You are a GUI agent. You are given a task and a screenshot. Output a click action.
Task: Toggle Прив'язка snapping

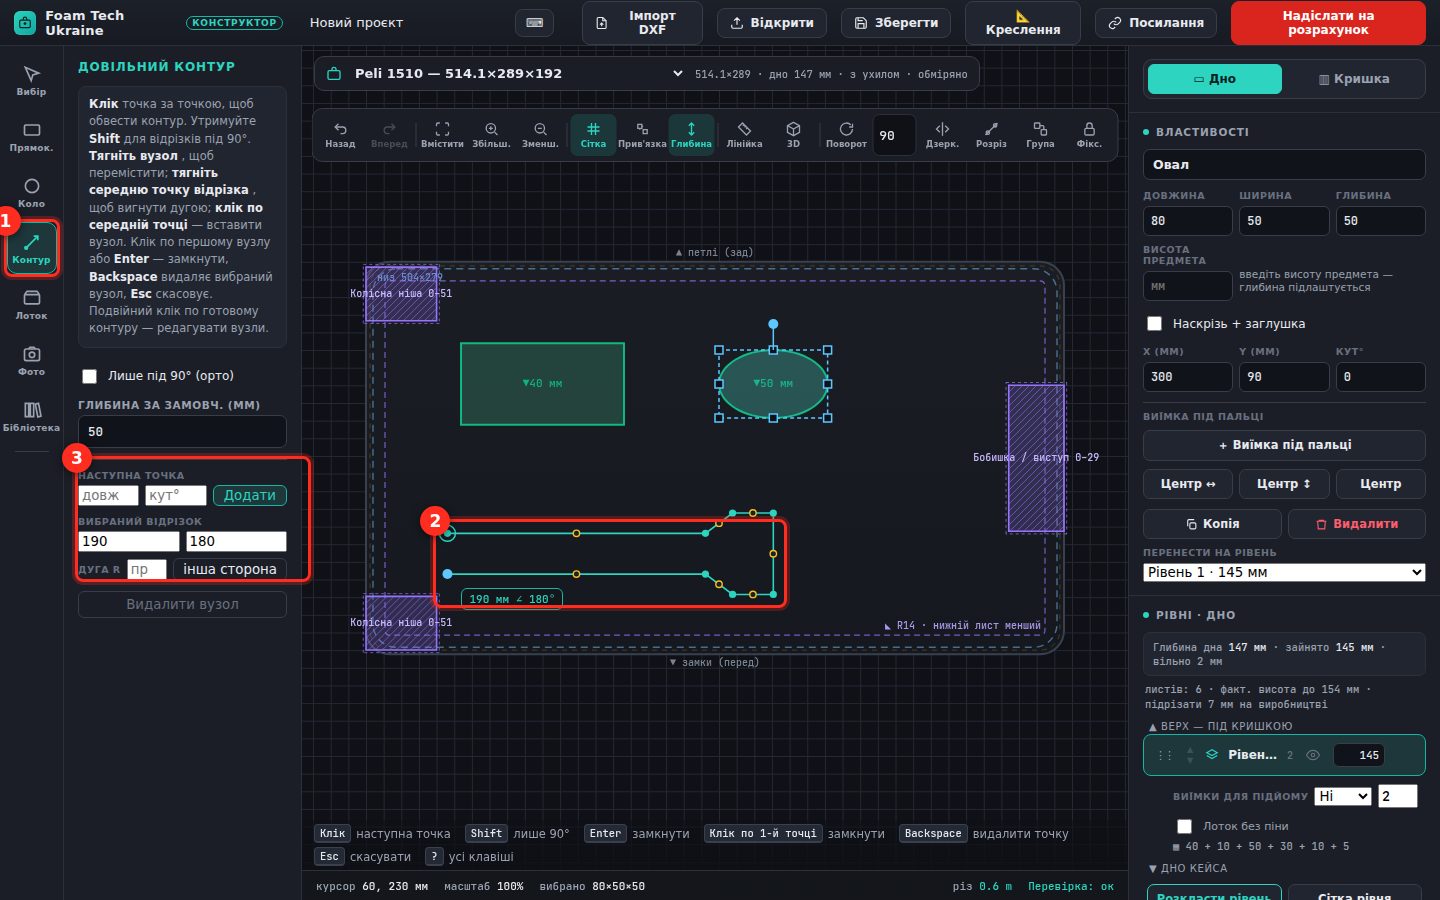click(642, 135)
